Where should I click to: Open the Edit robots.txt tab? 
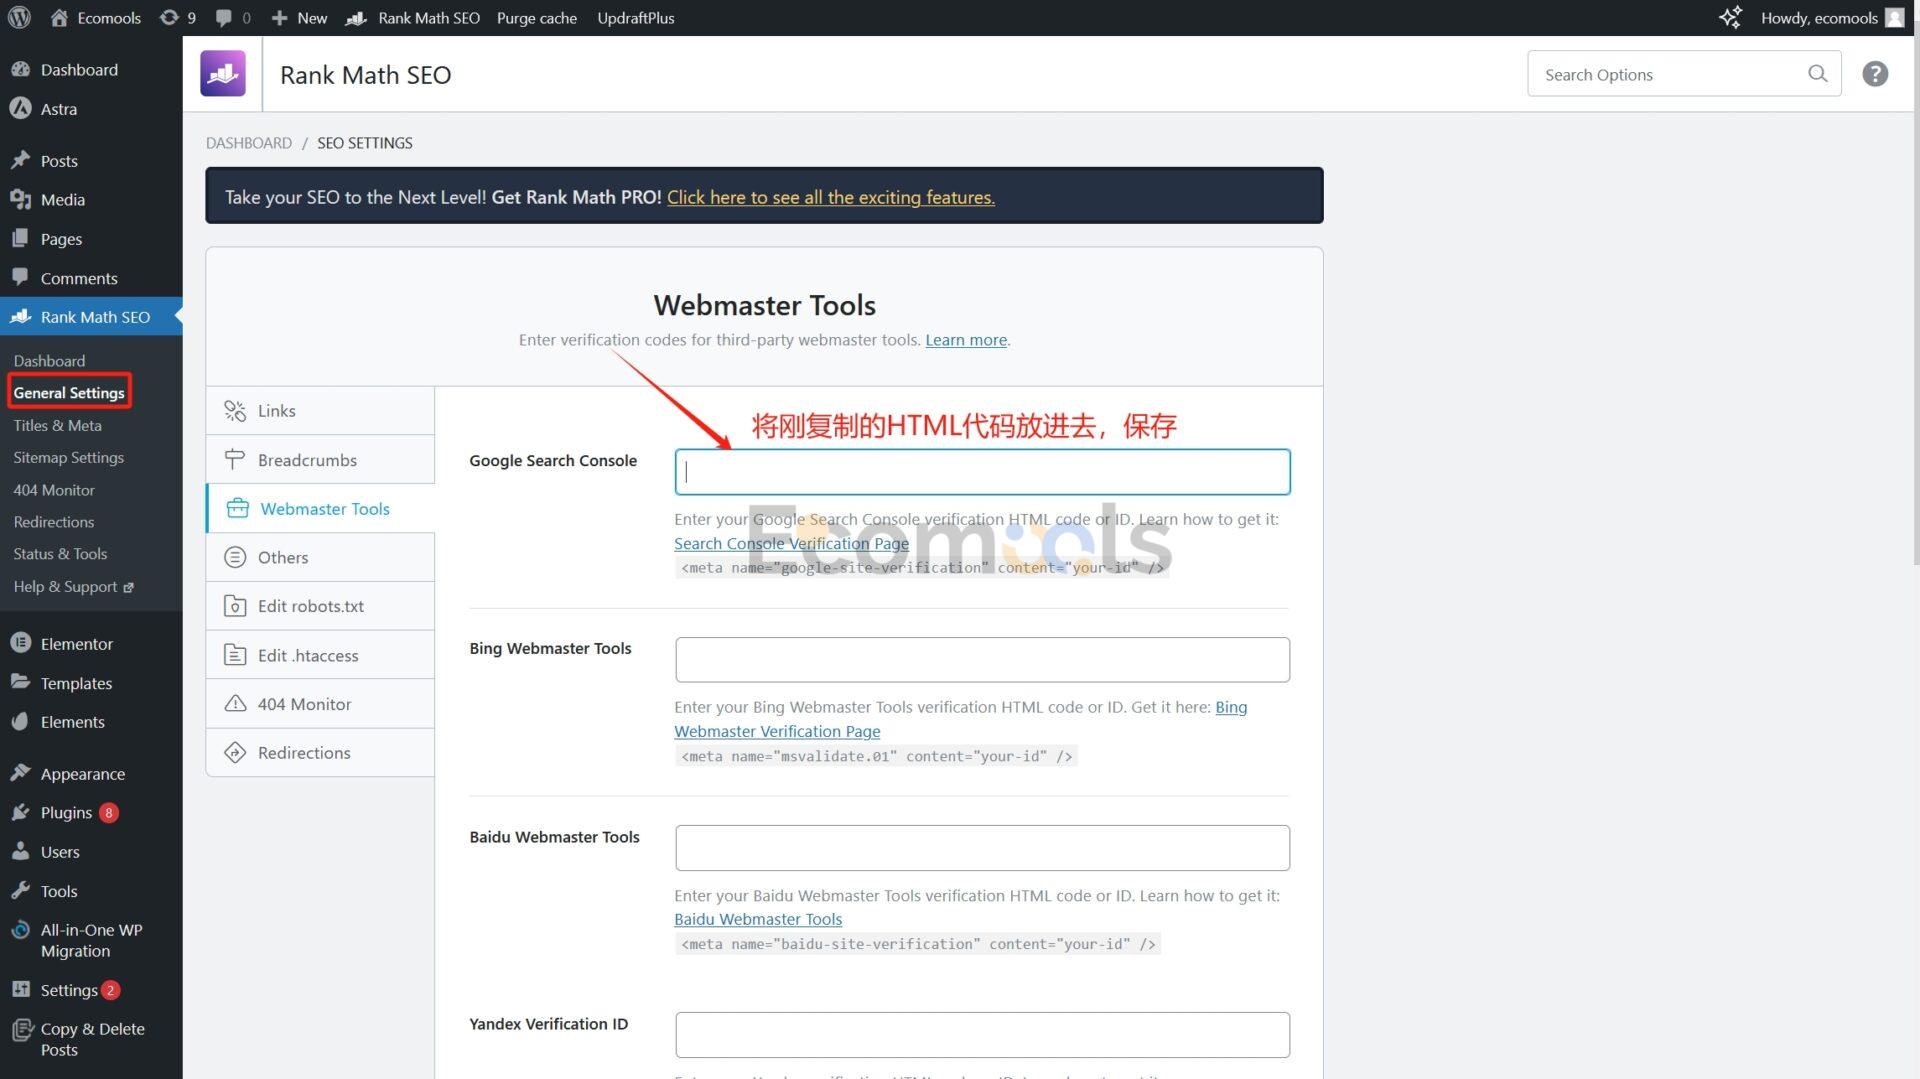click(320, 606)
